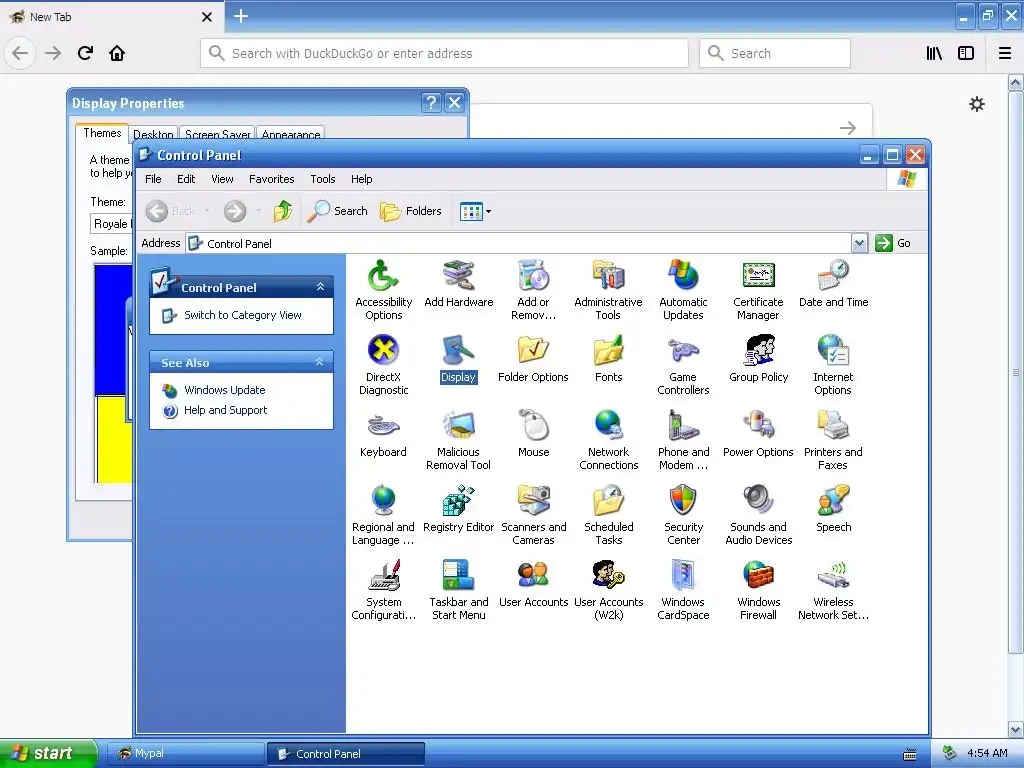
Task: Select Game Controllers icon
Action: tap(683, 365)
